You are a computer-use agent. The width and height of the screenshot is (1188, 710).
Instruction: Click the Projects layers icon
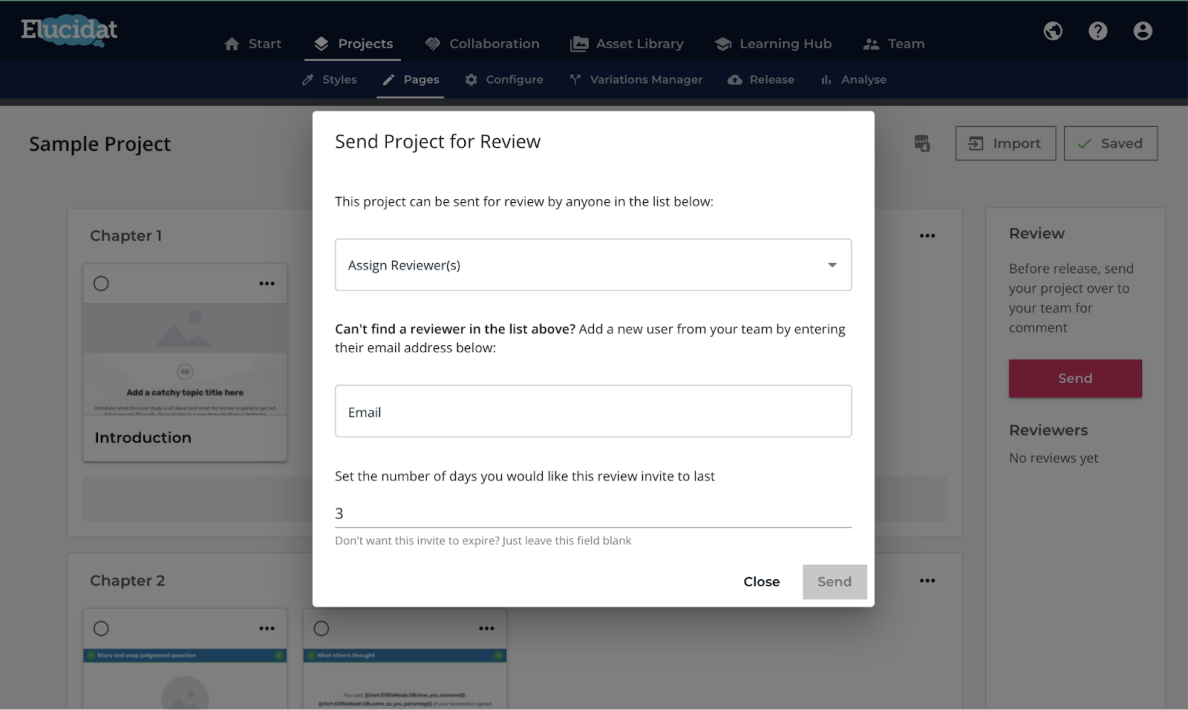(x=321, y=44)
